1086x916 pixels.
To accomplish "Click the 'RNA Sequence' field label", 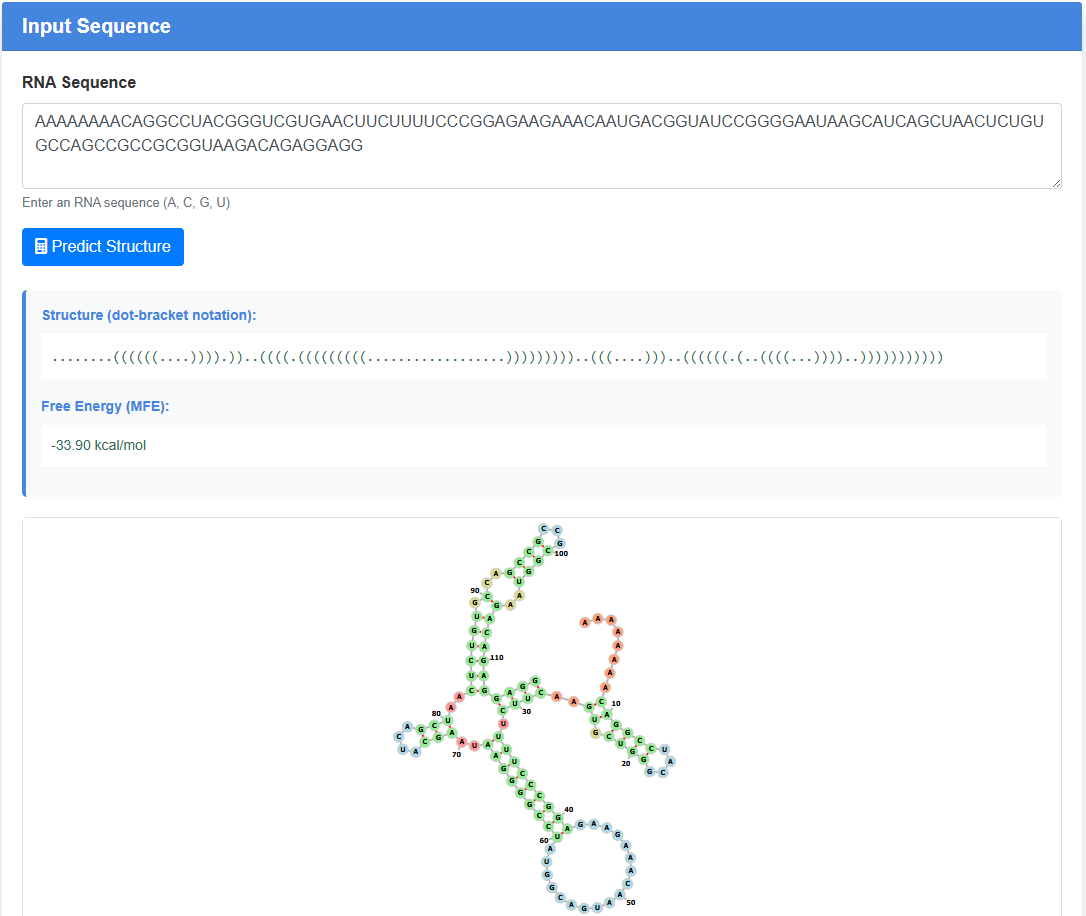I will click(x=79, y=82).
